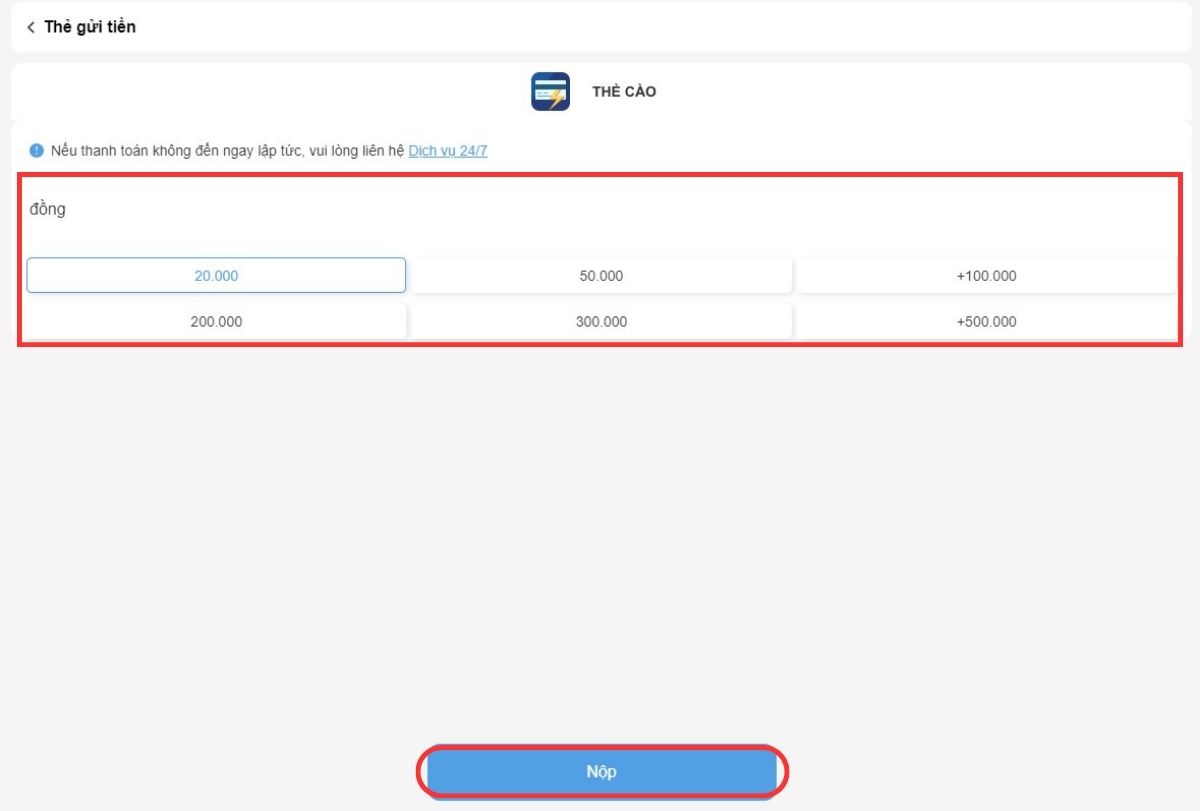Pick the +100.000 amount option
The height and width of the screenshot is (811, 1200).
pos(986,275)
